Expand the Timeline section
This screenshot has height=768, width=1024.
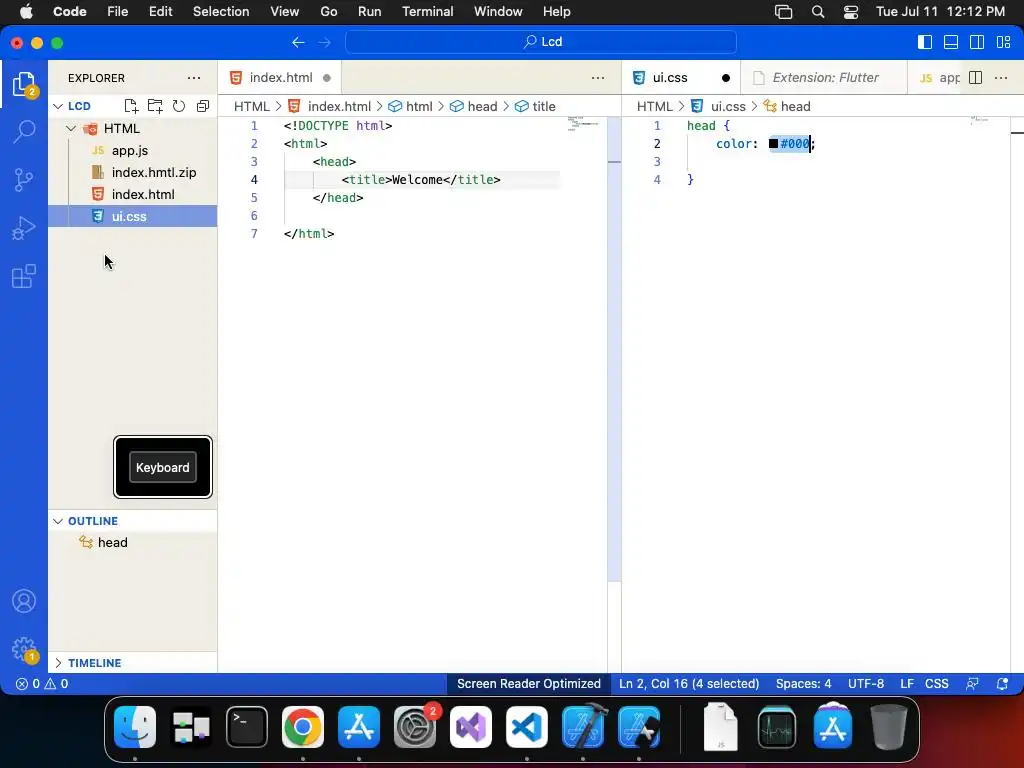pos(58,663)
